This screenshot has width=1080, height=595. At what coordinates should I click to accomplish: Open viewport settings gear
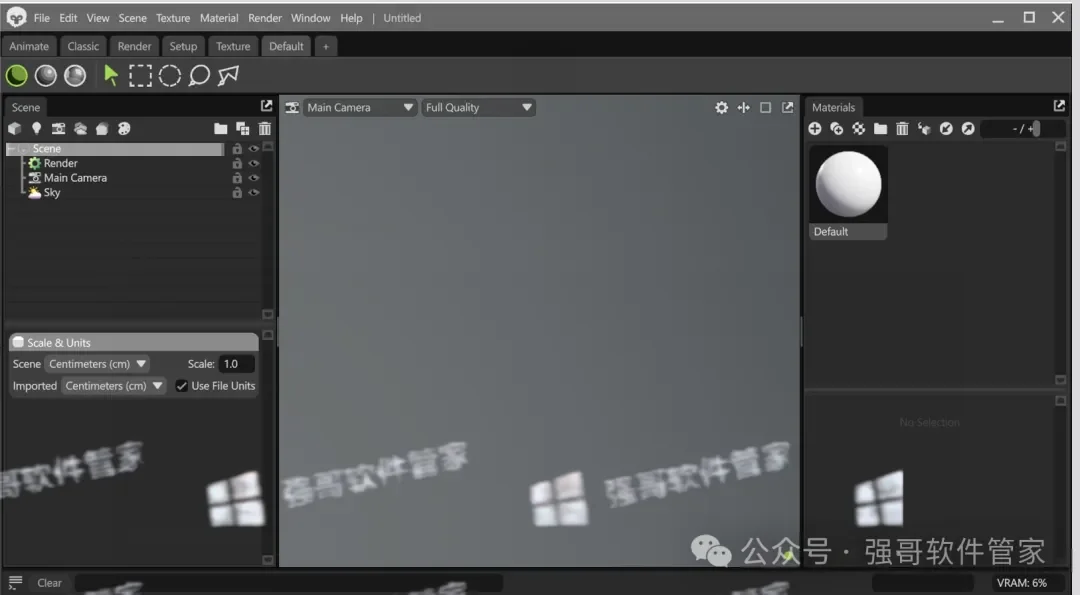pyautogui.click(x=721, y=107)
